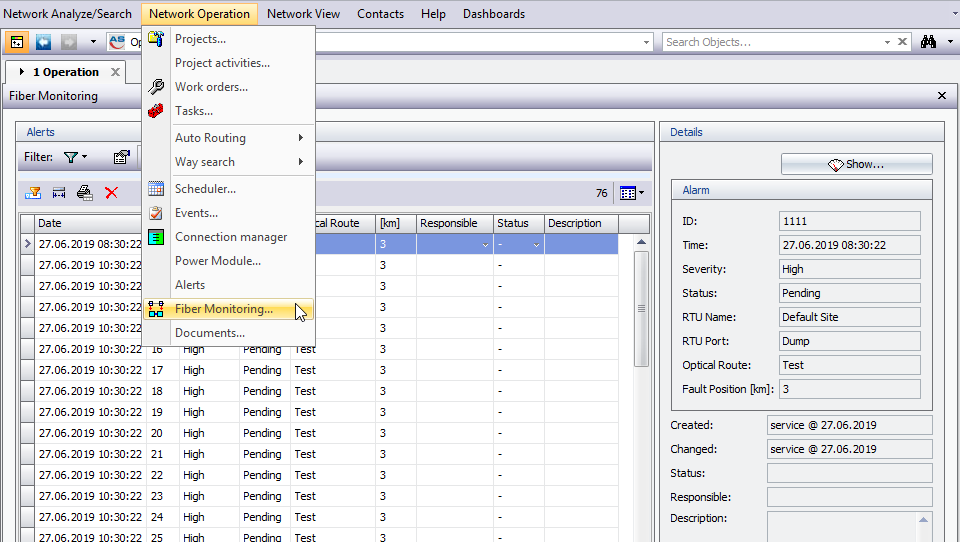Click the green Connection manager icon

coord(156,237)
